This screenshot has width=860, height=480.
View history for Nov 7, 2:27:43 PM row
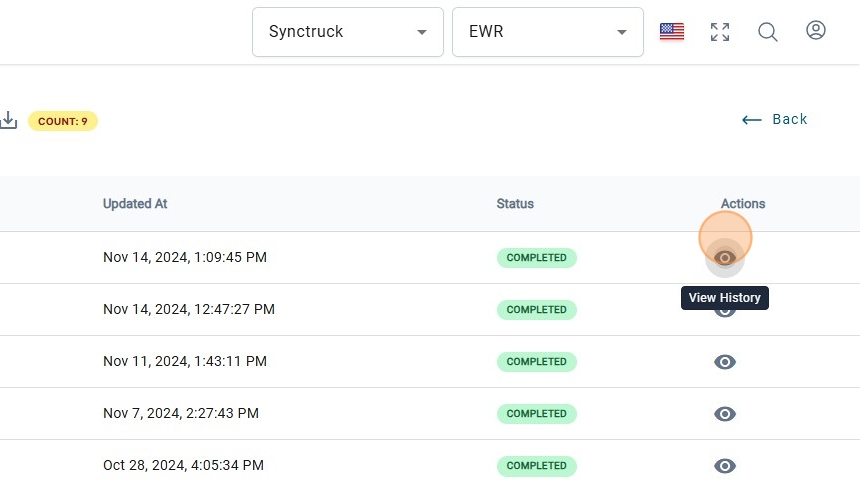(x=725, y=414)
